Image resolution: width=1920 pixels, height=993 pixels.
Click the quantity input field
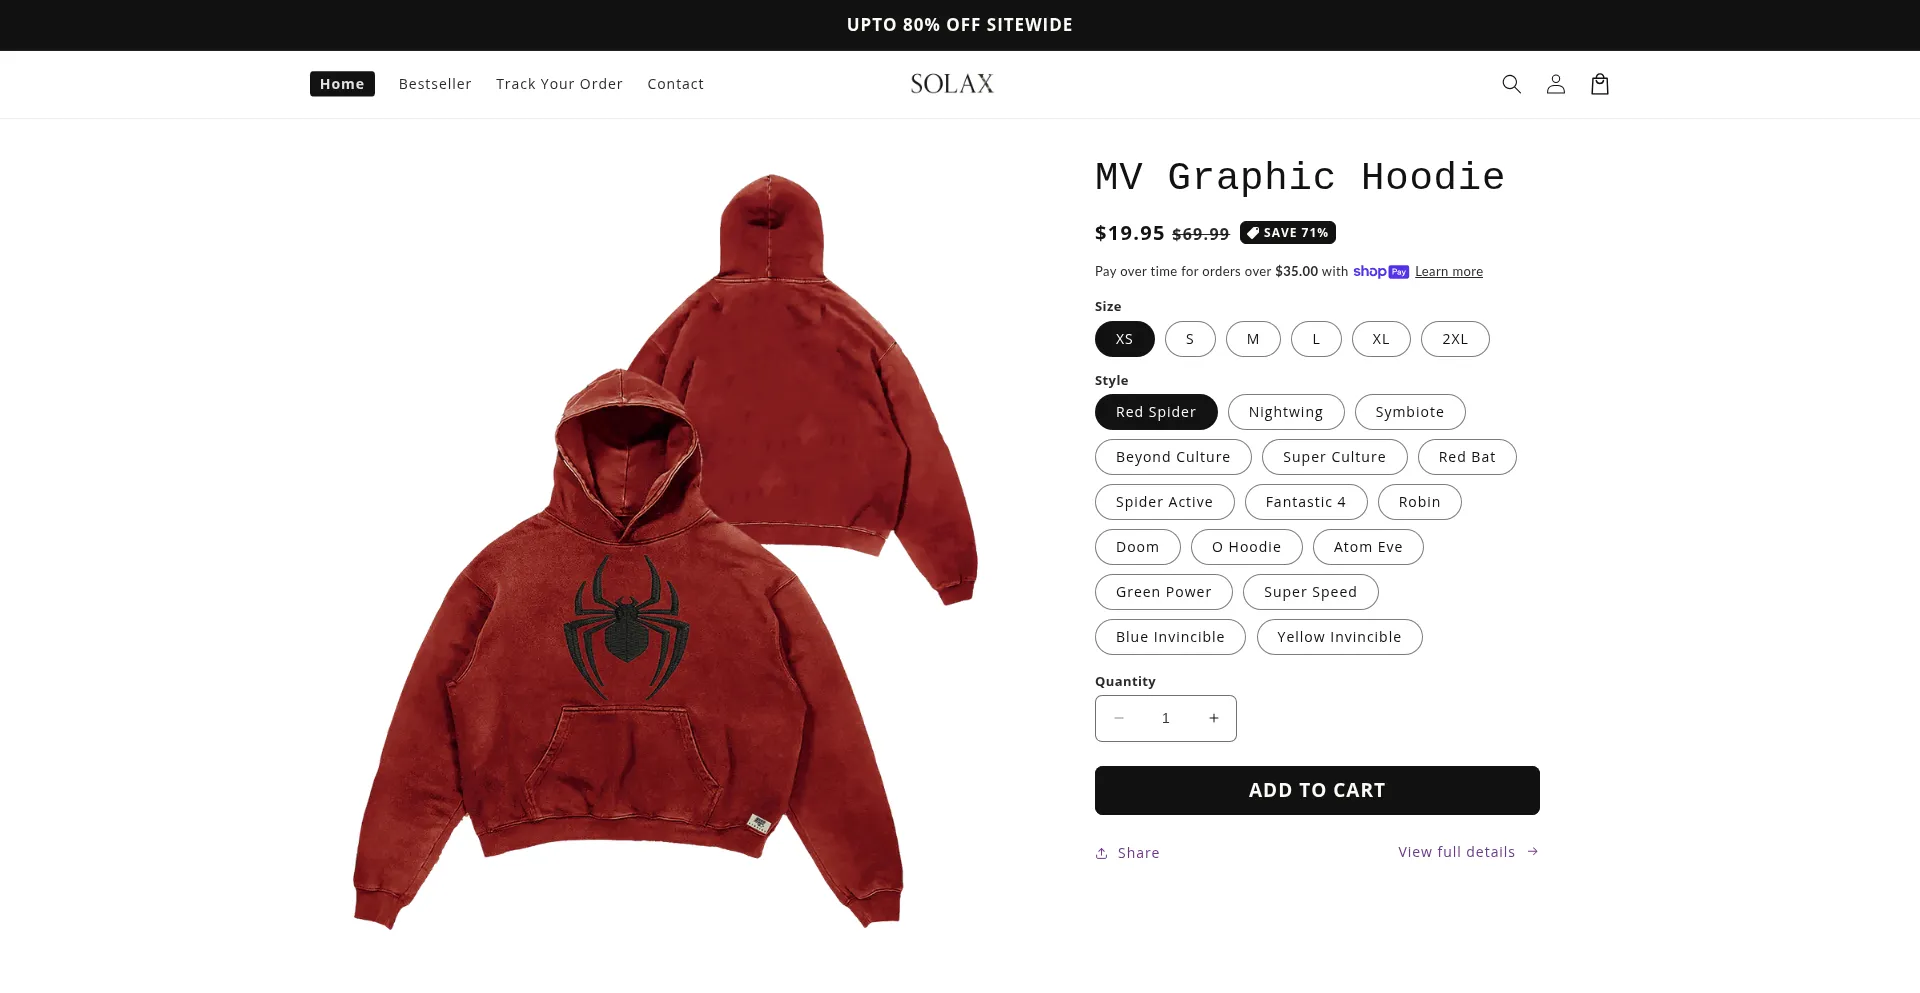[1165, 718]
